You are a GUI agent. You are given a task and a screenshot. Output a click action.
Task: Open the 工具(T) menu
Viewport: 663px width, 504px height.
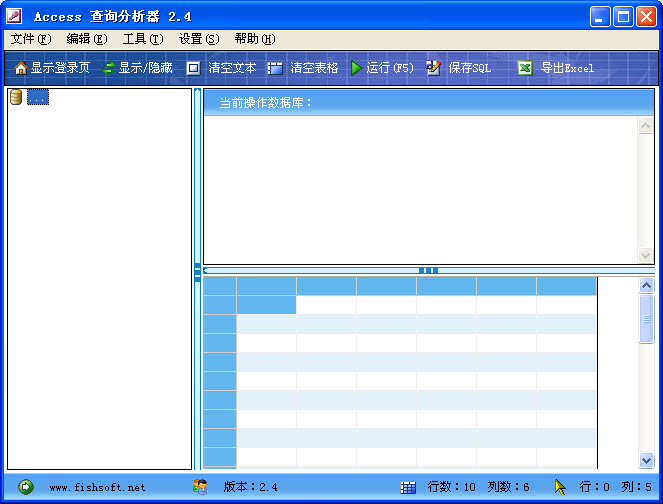pyautogui.click(x=142, y=39)
